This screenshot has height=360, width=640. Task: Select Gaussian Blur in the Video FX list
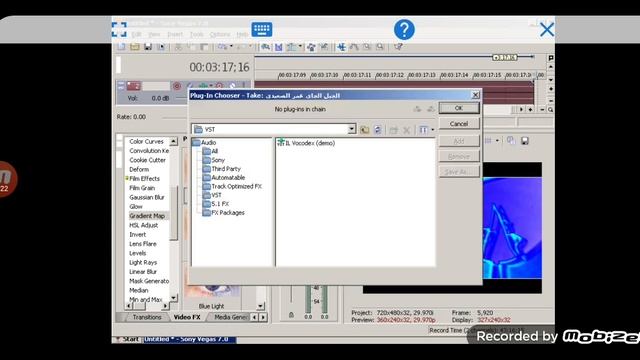click(x=147, y=197)
